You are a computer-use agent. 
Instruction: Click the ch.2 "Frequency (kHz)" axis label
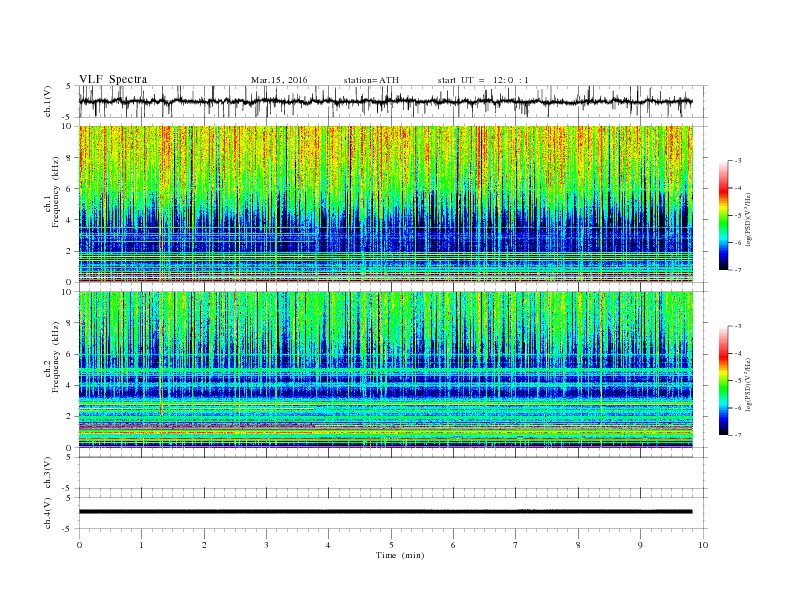click(56, 357)
